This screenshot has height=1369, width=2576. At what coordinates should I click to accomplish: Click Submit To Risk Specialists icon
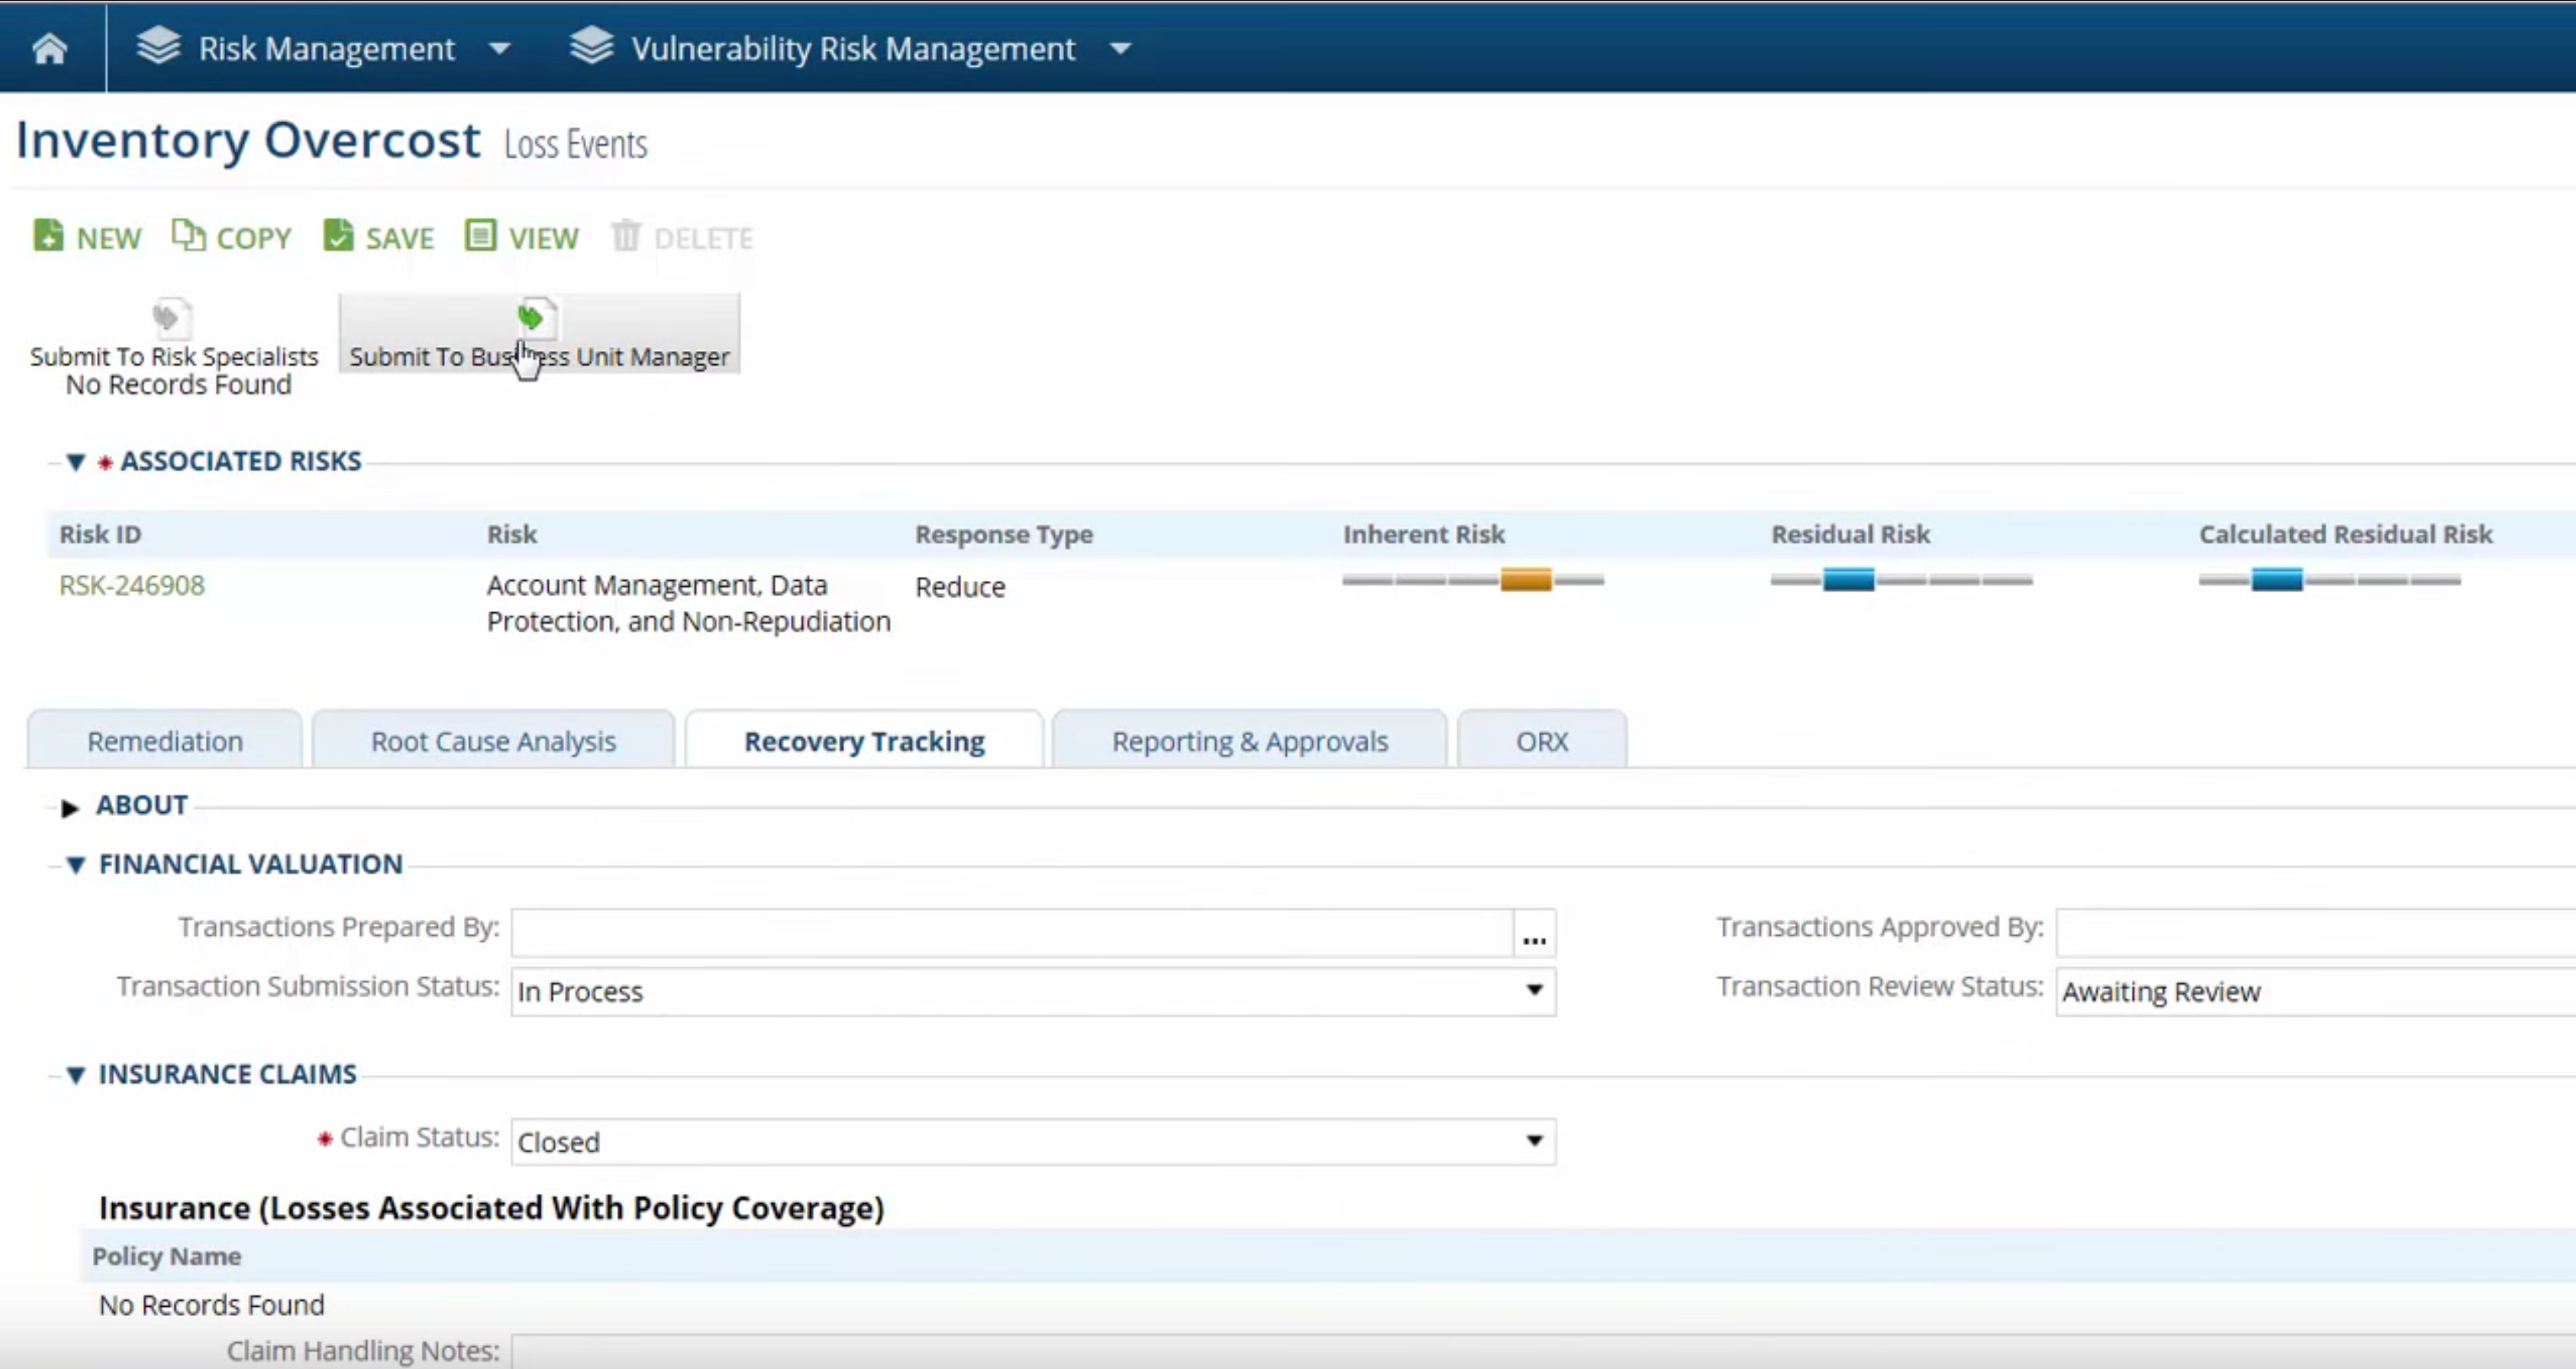click(x=171, y=318)
